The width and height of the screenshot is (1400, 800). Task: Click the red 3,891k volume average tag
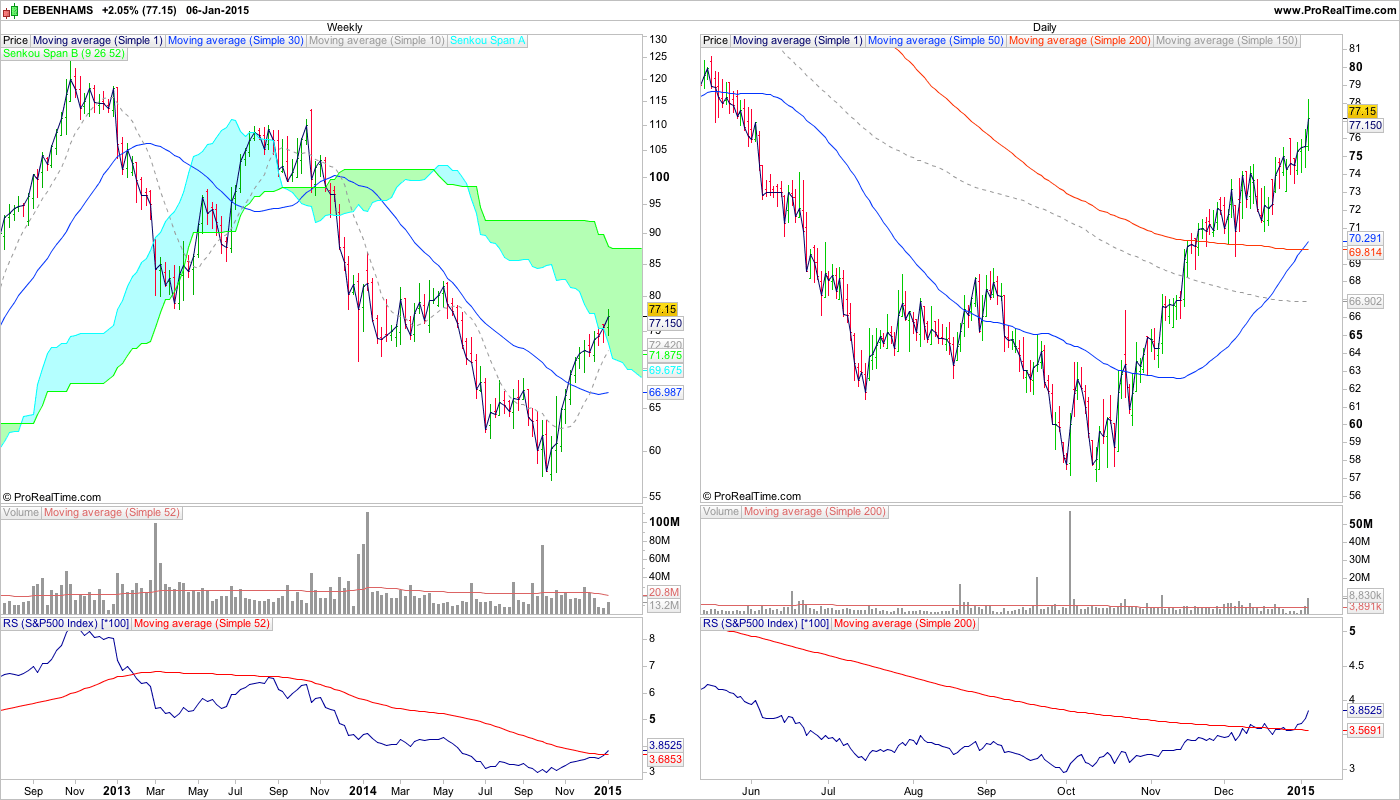pyautogui.click(x=1365, y=607)
